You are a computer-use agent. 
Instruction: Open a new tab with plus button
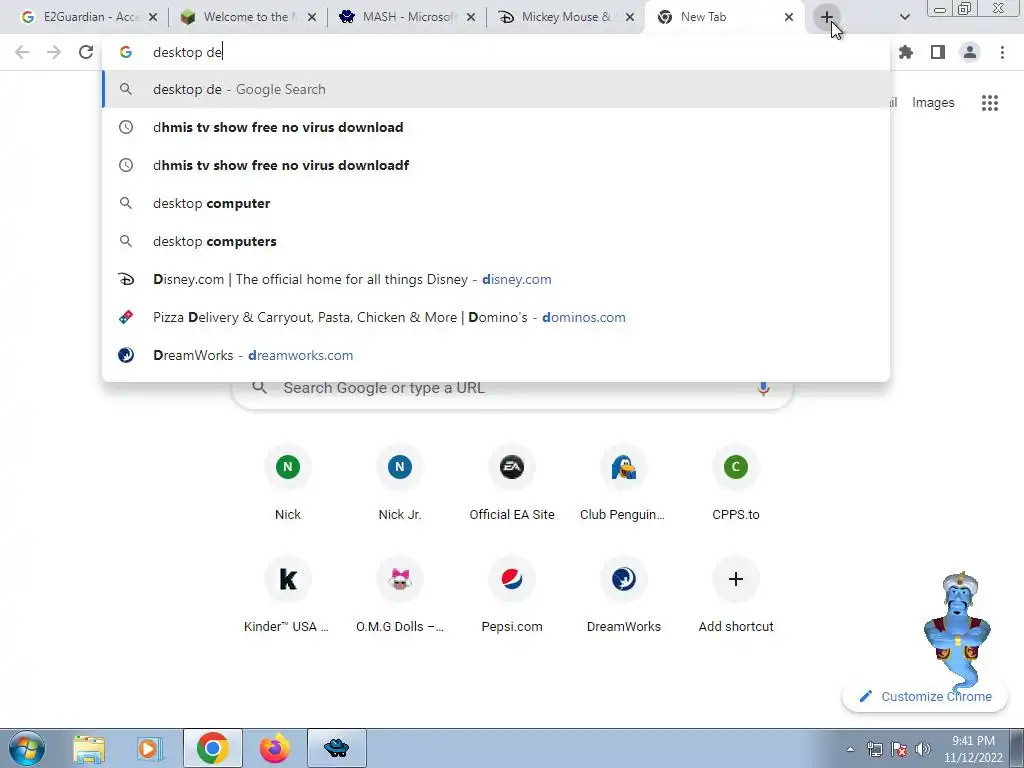(x=827, y=17)
